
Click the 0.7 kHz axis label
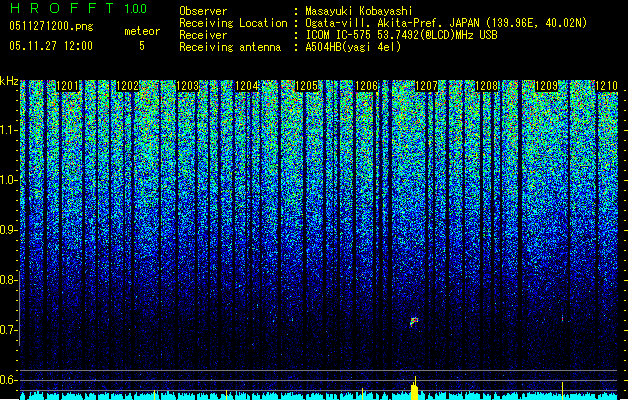point(8,330)
